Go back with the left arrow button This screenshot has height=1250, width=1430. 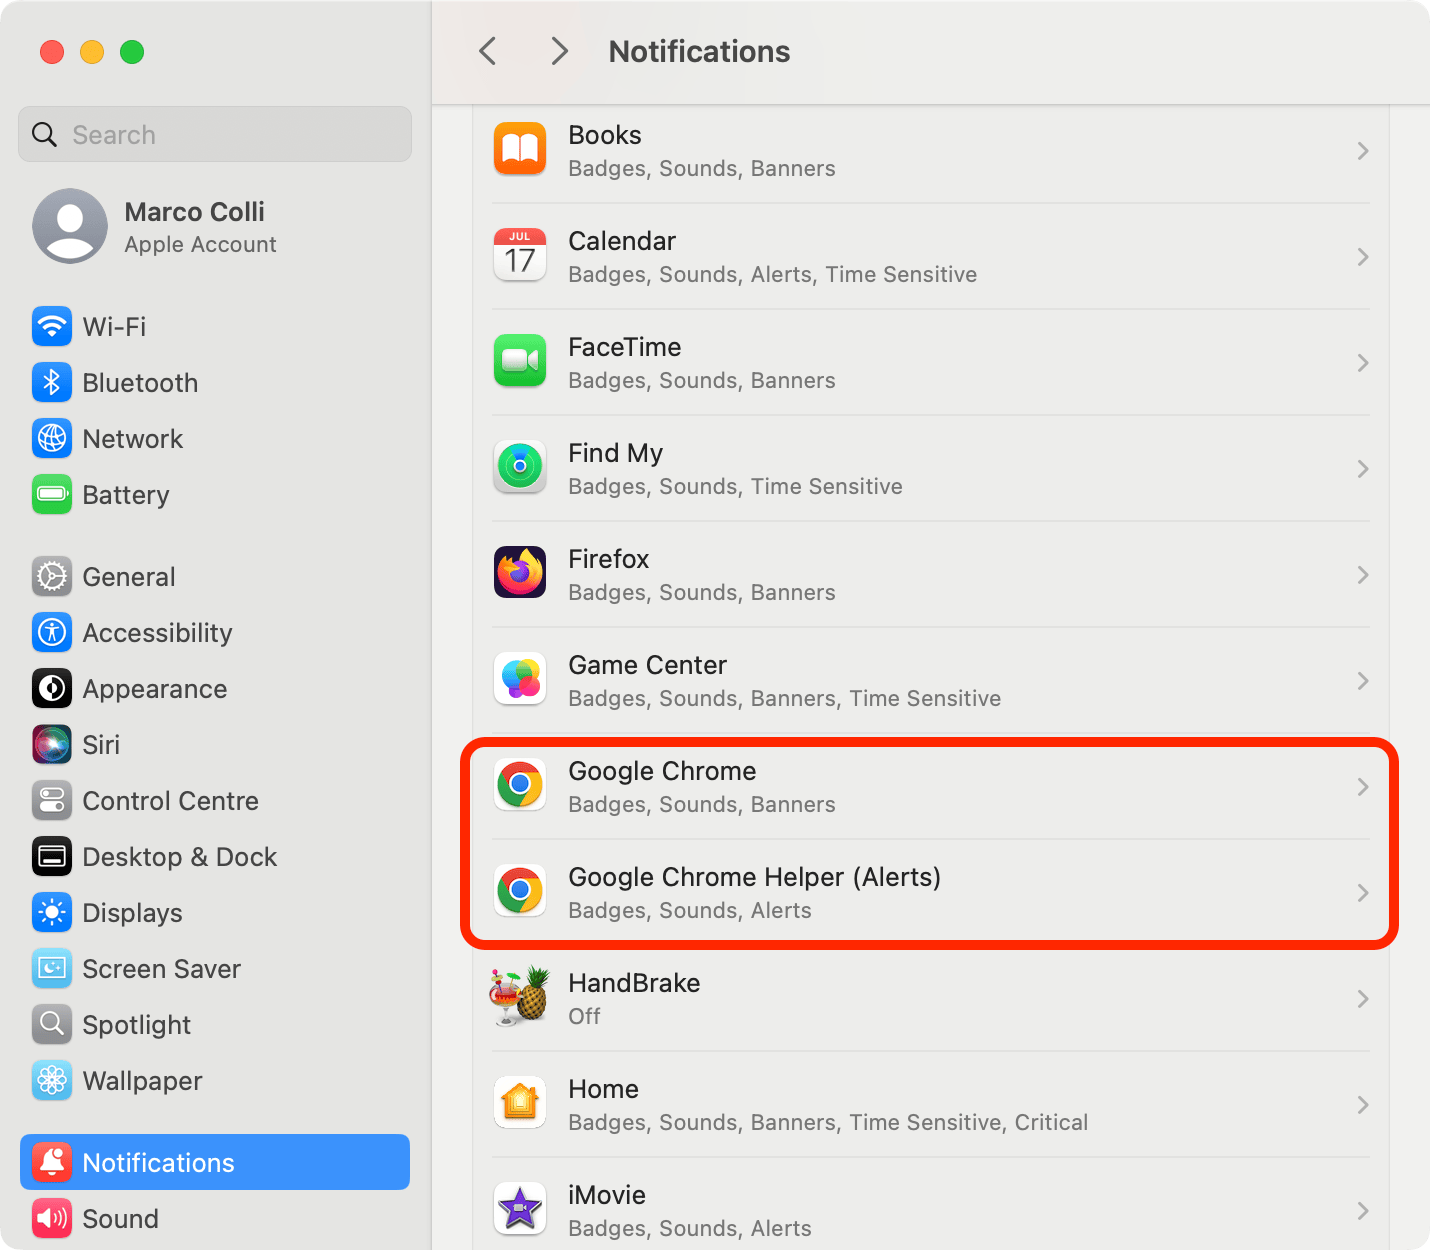point(488,51)
